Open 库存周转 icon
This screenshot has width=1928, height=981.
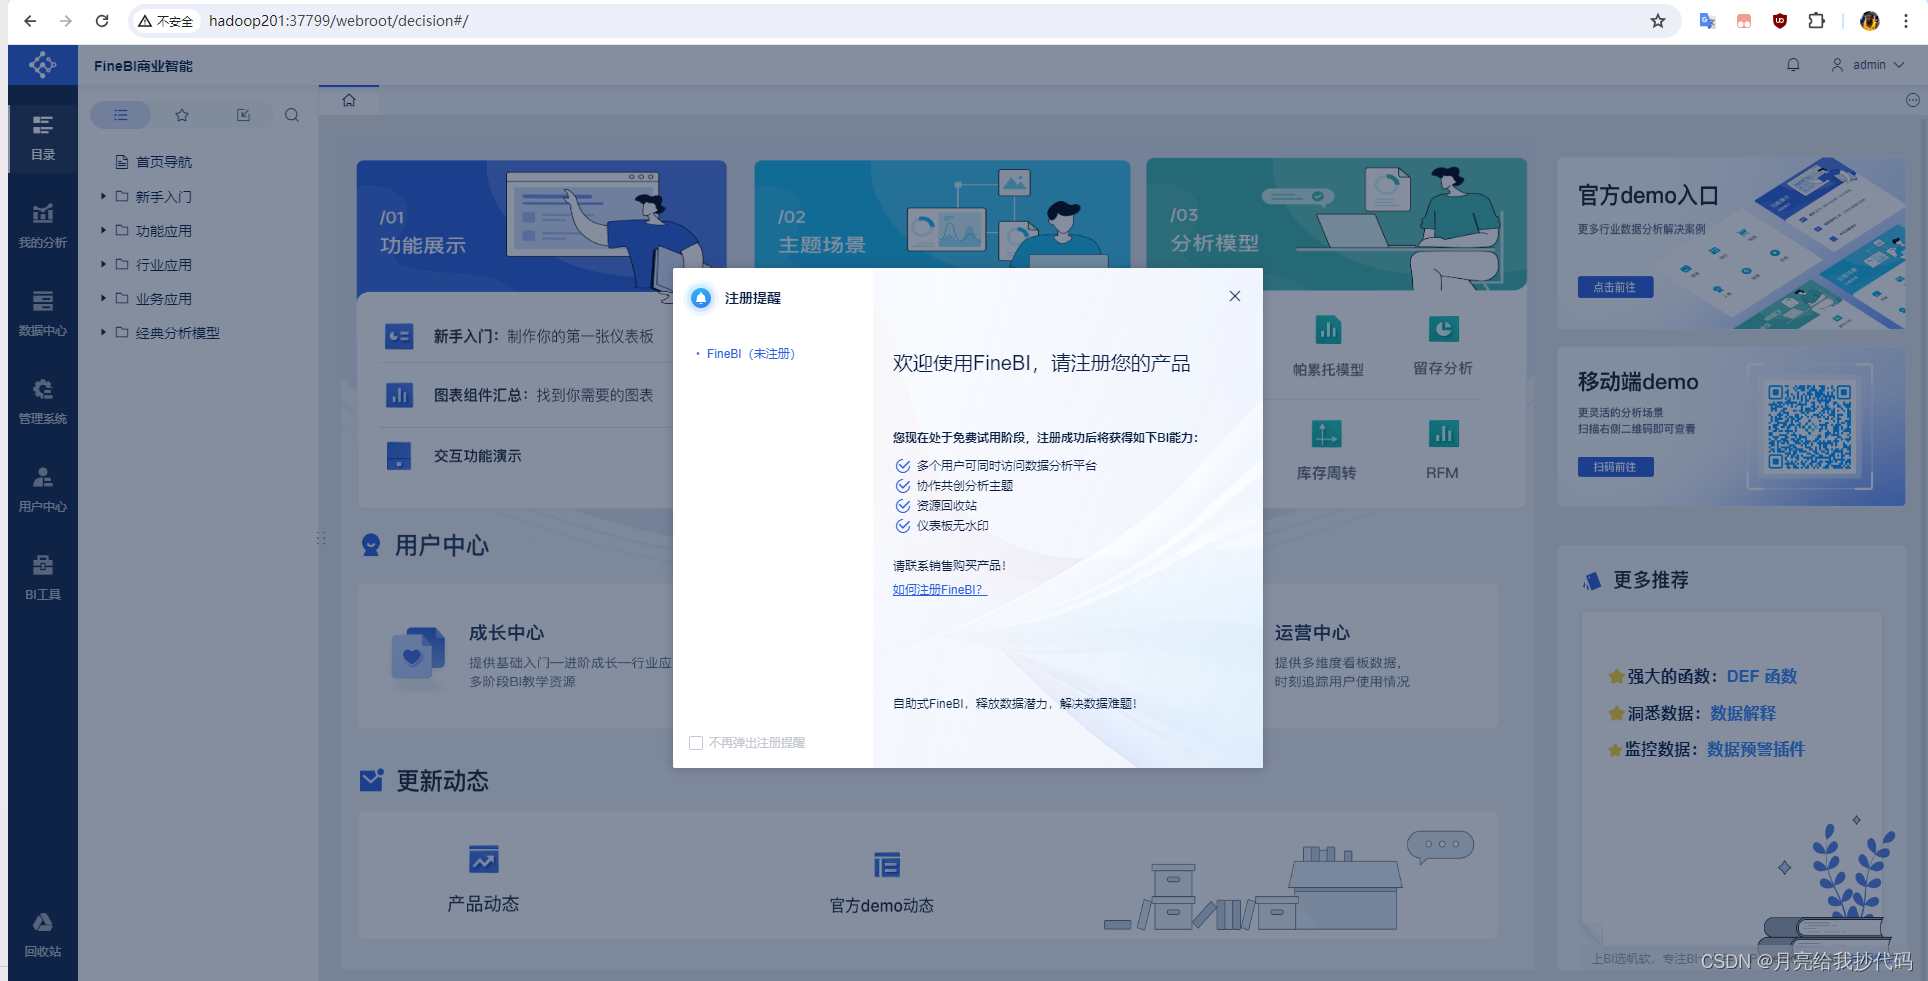click(x=1326, y=434)
